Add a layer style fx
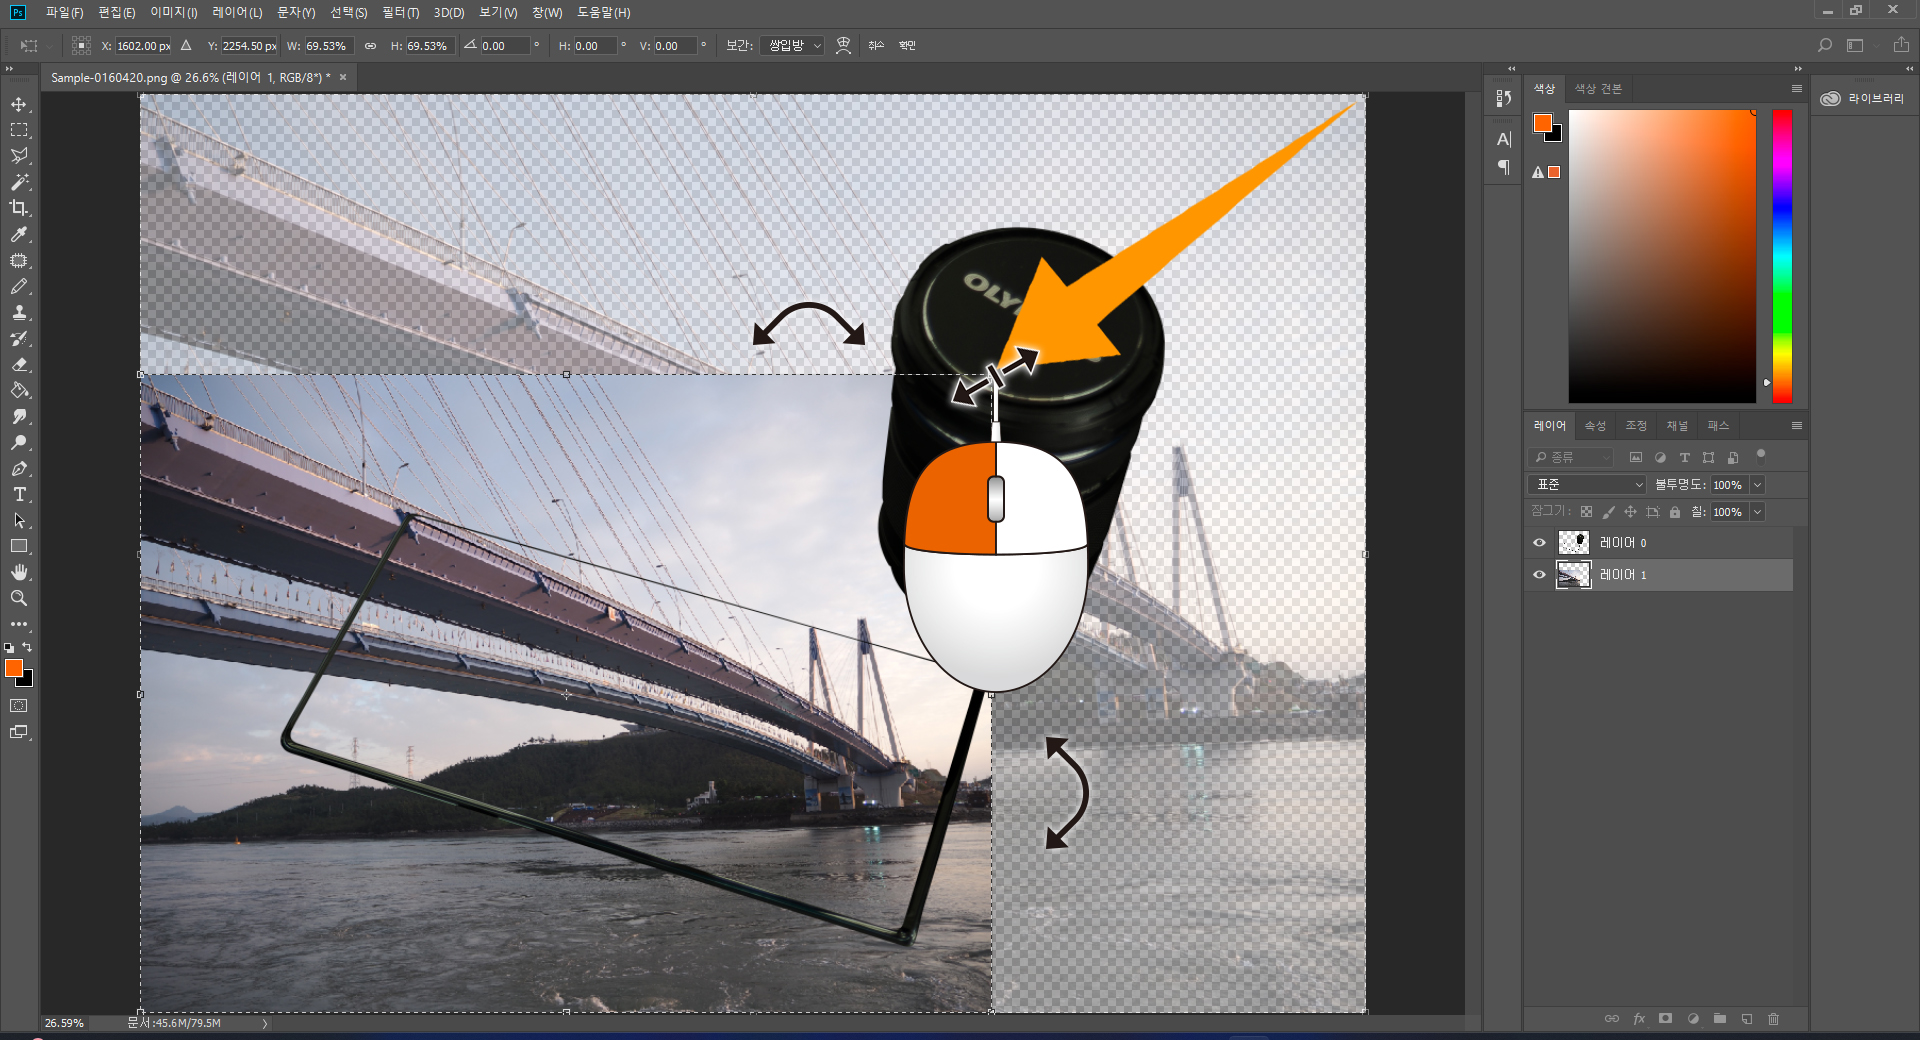This screenshot has height=1040, width=1920. [1639, 1019]
